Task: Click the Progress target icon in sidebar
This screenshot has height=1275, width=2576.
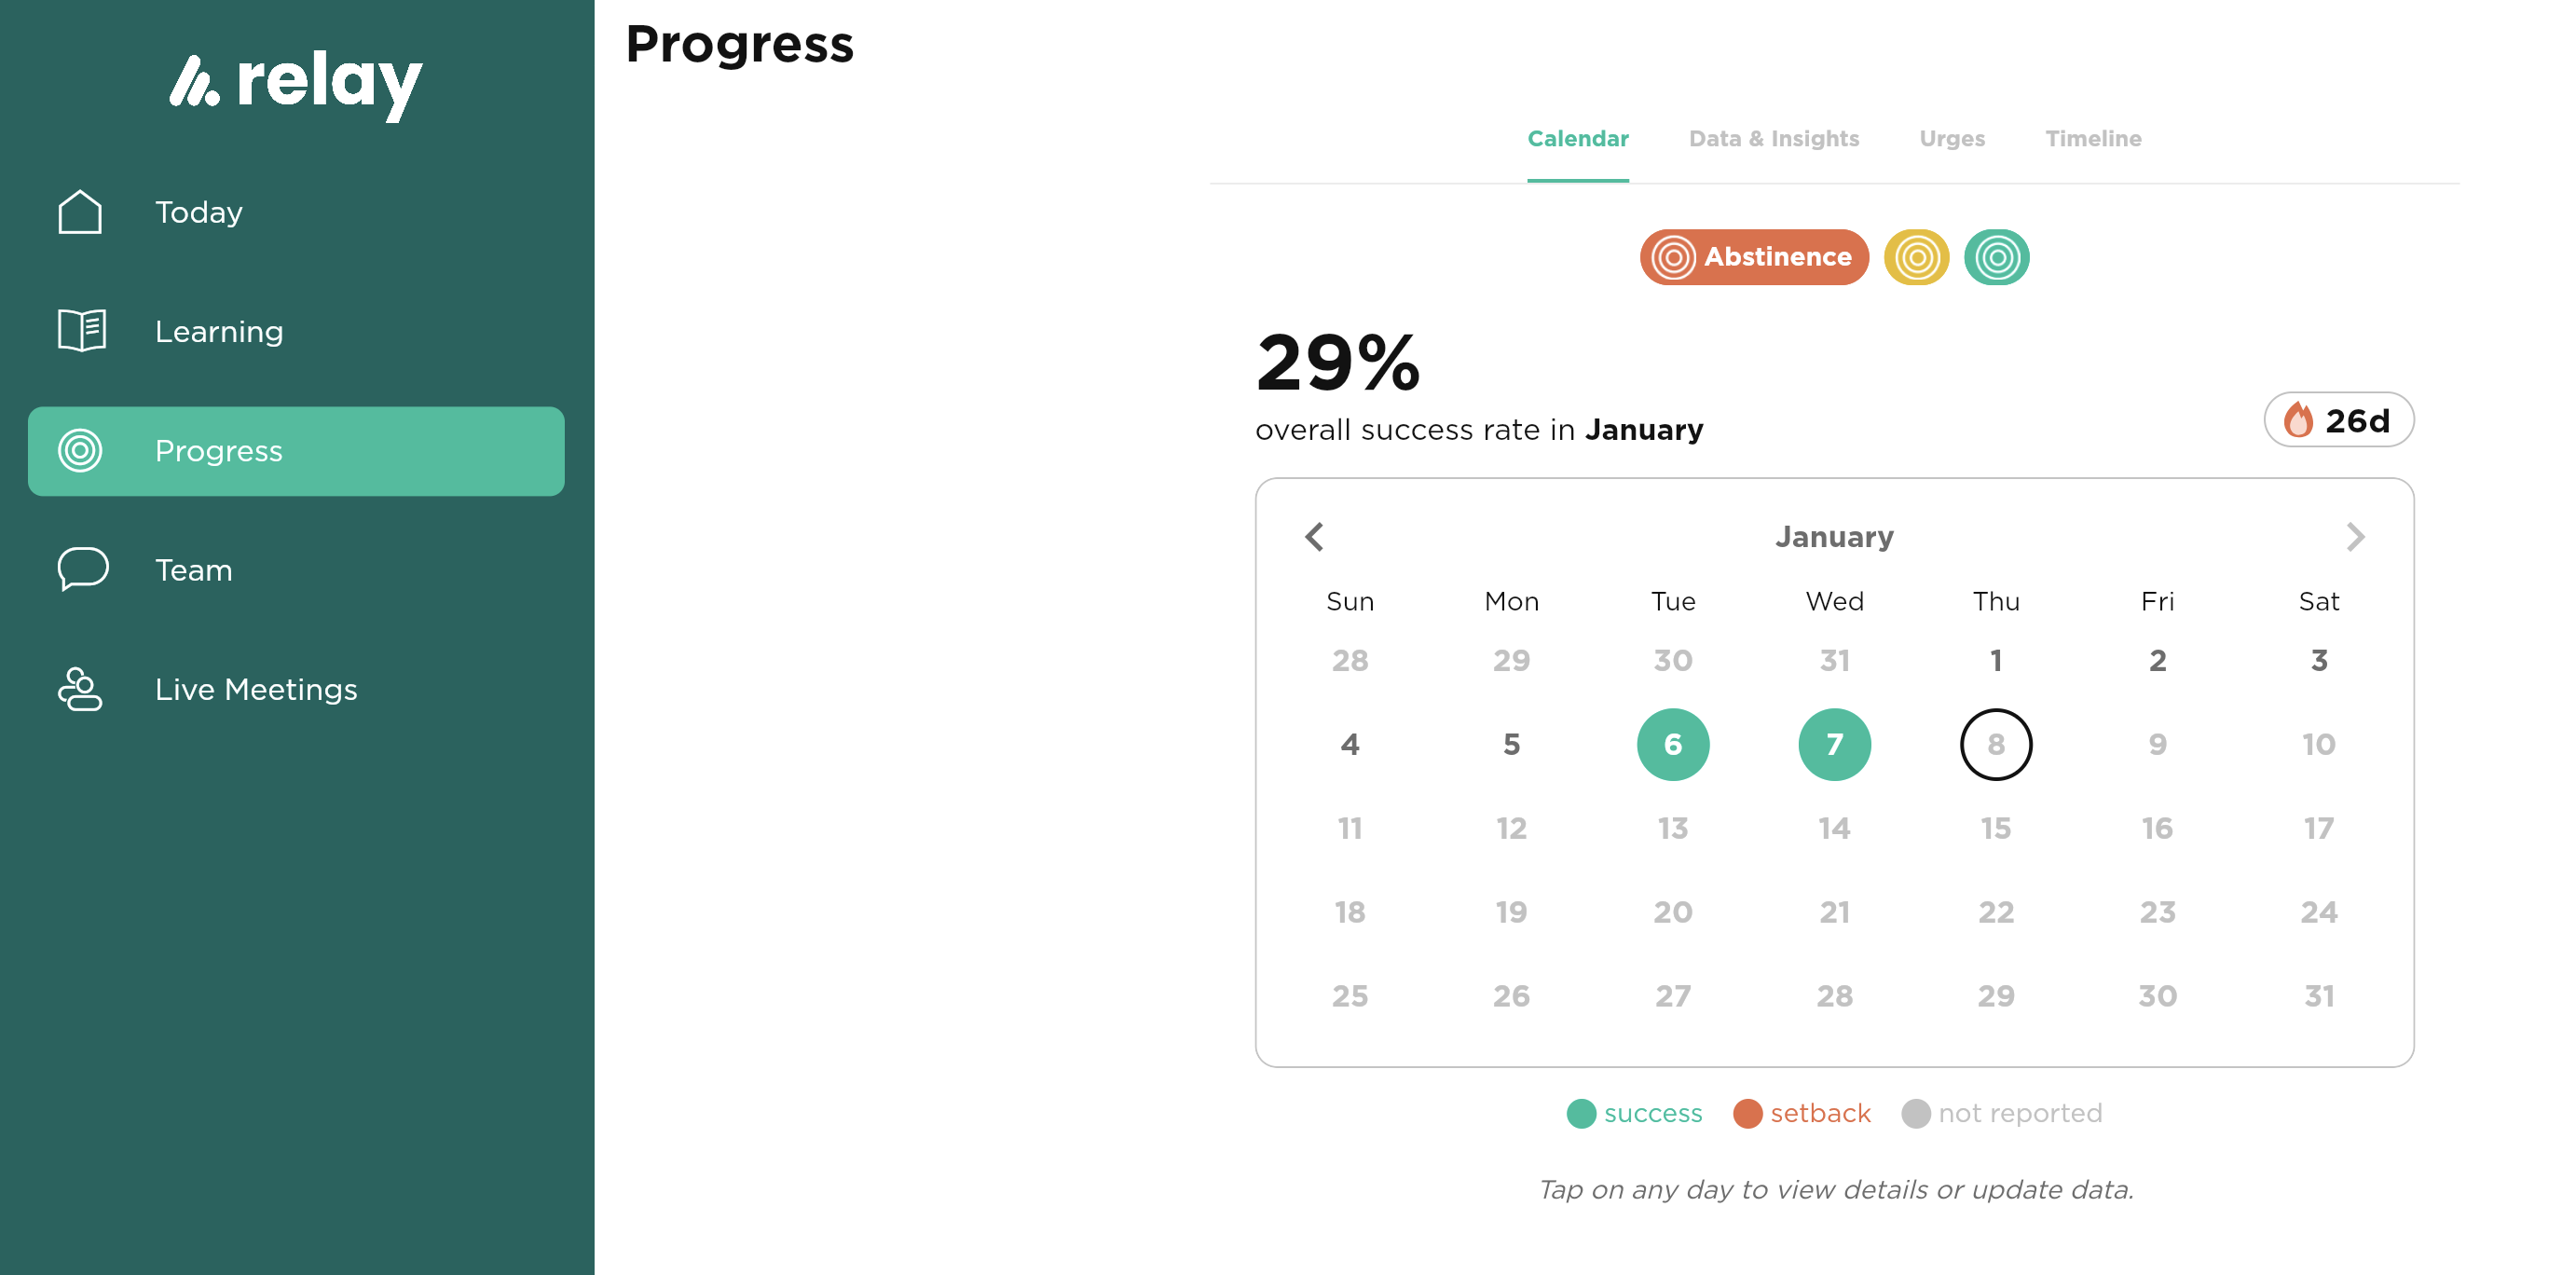Action: (80, 451)
